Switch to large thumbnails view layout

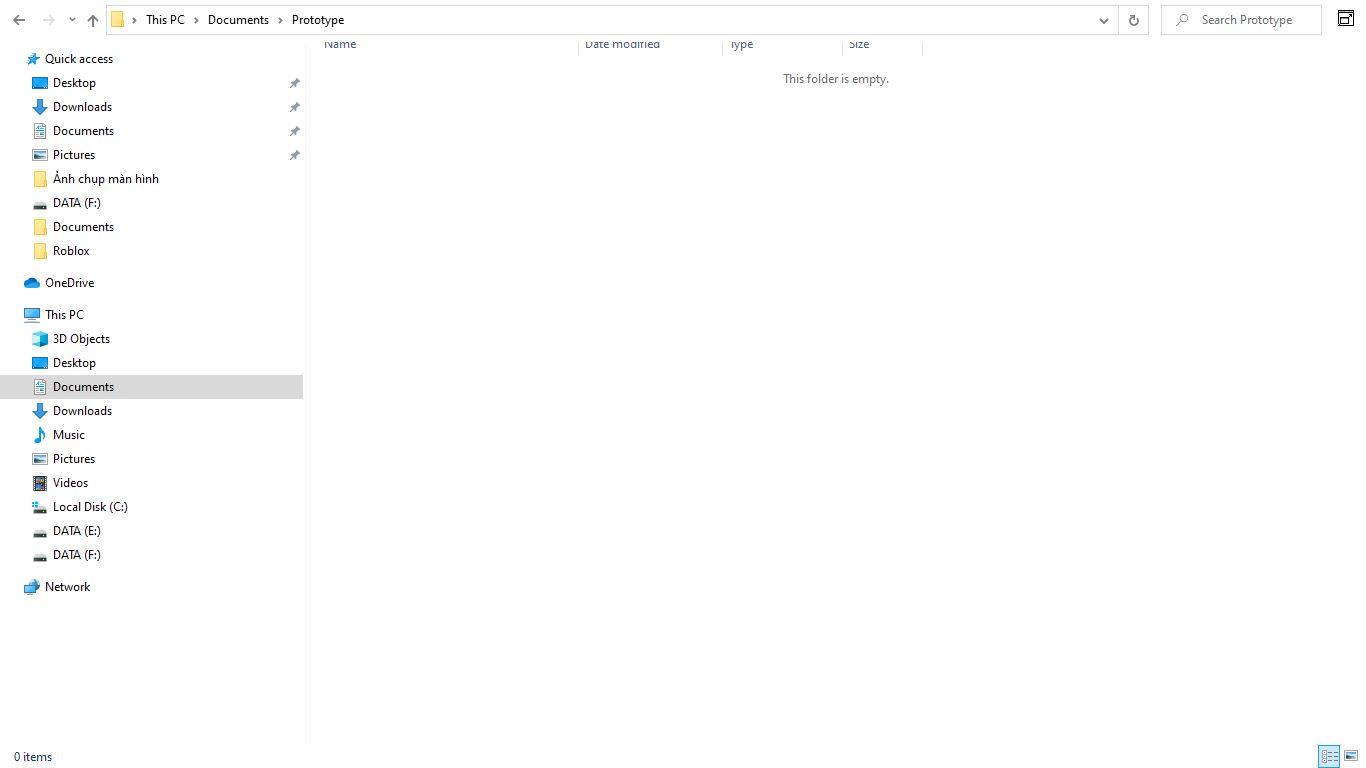coord(1351,756)
